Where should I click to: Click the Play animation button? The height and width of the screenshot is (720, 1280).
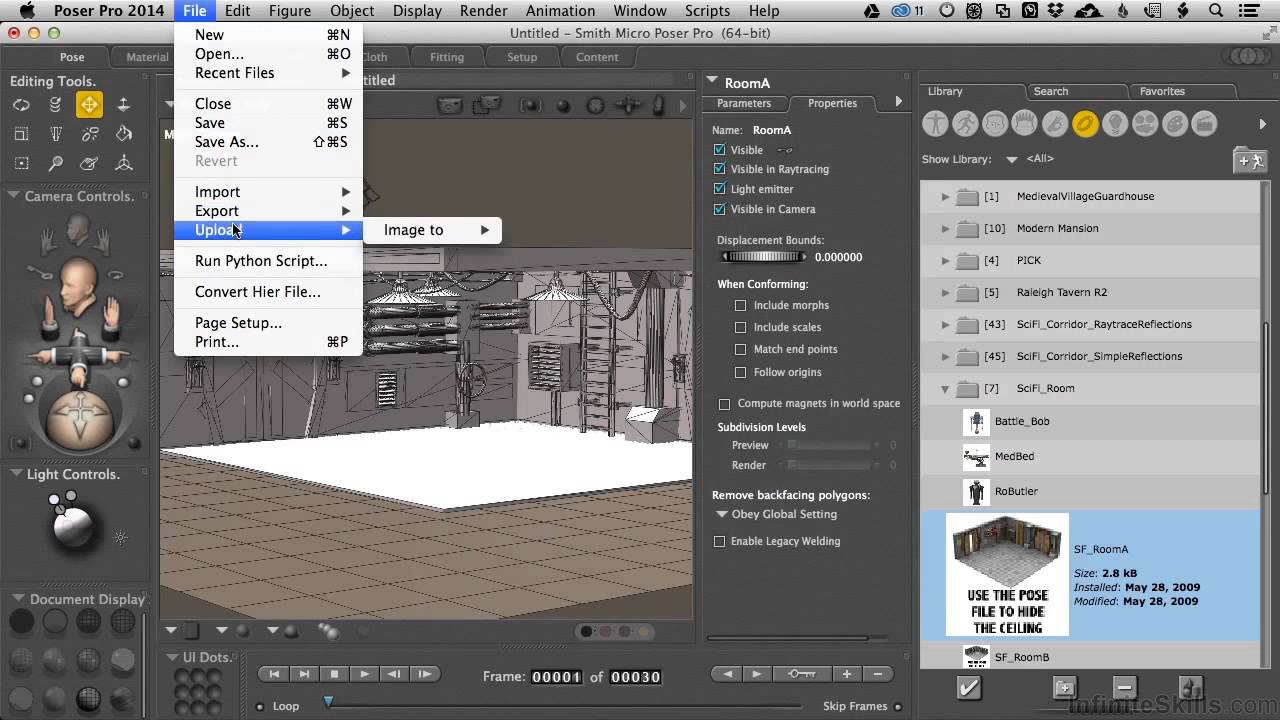[x=364, y=674]
